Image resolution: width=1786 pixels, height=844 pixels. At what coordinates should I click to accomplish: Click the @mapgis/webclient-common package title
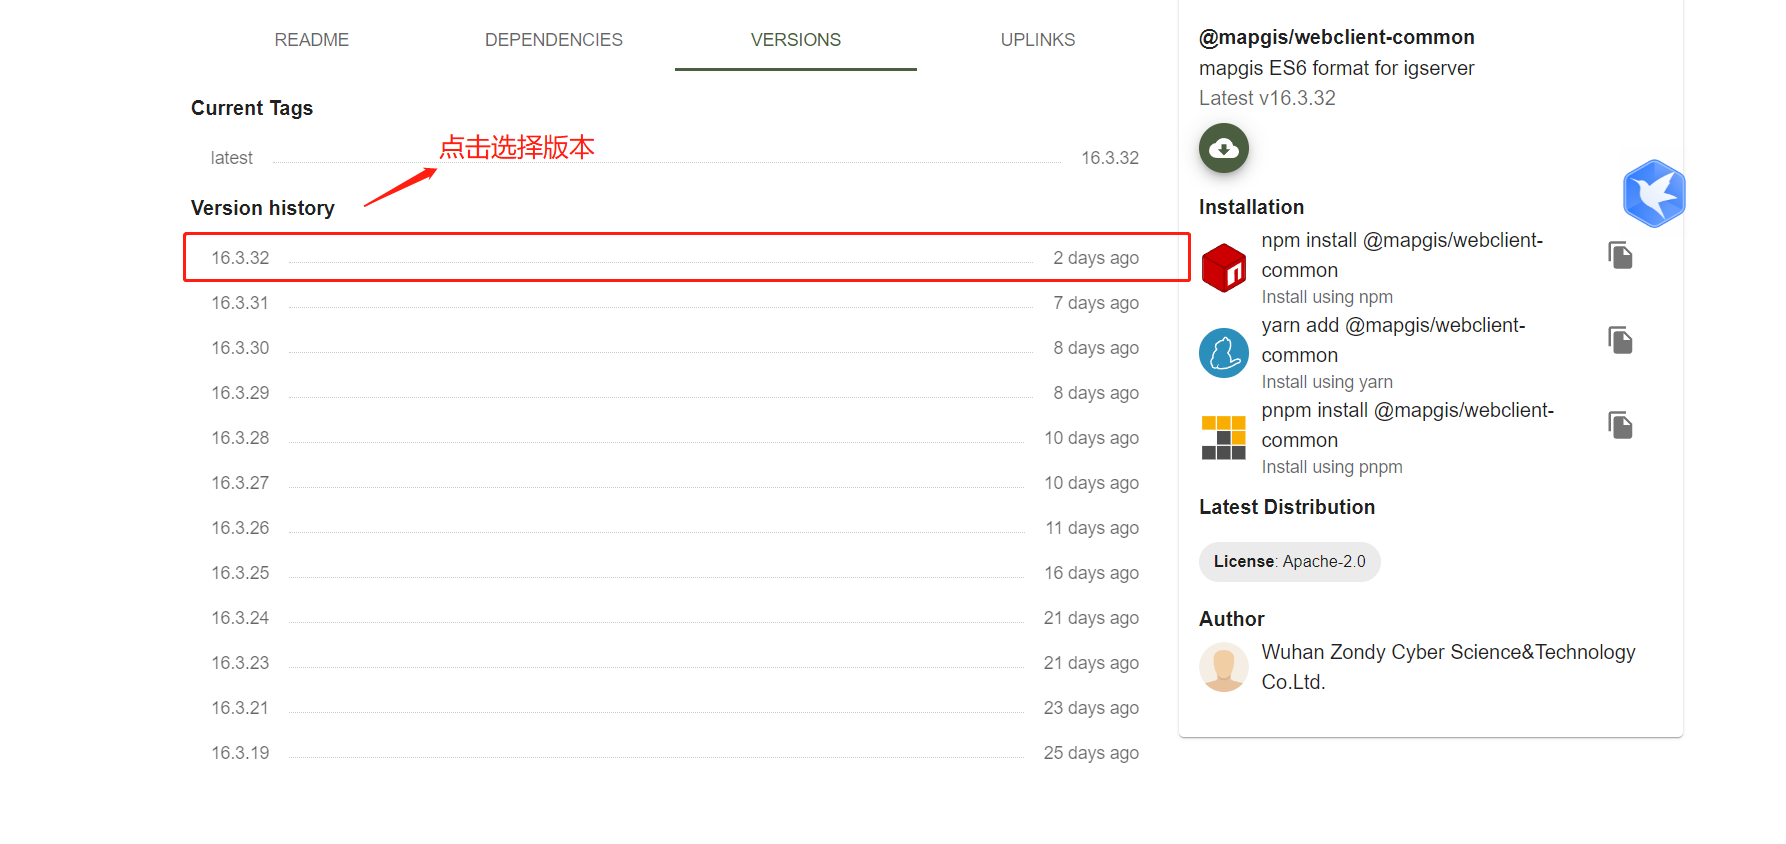1336,37
